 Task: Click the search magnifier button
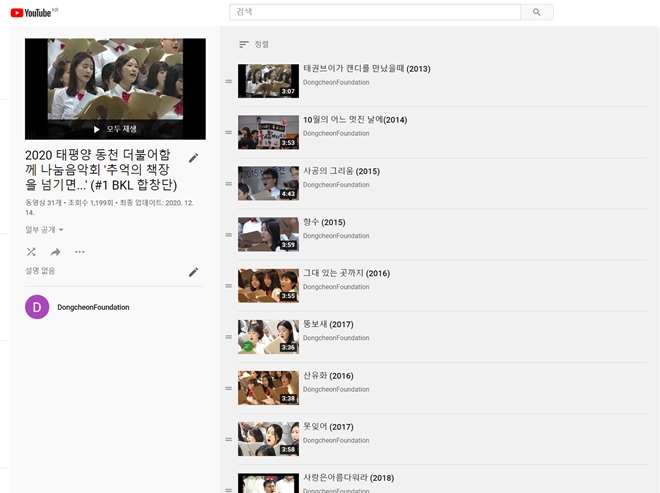[536, 12]
